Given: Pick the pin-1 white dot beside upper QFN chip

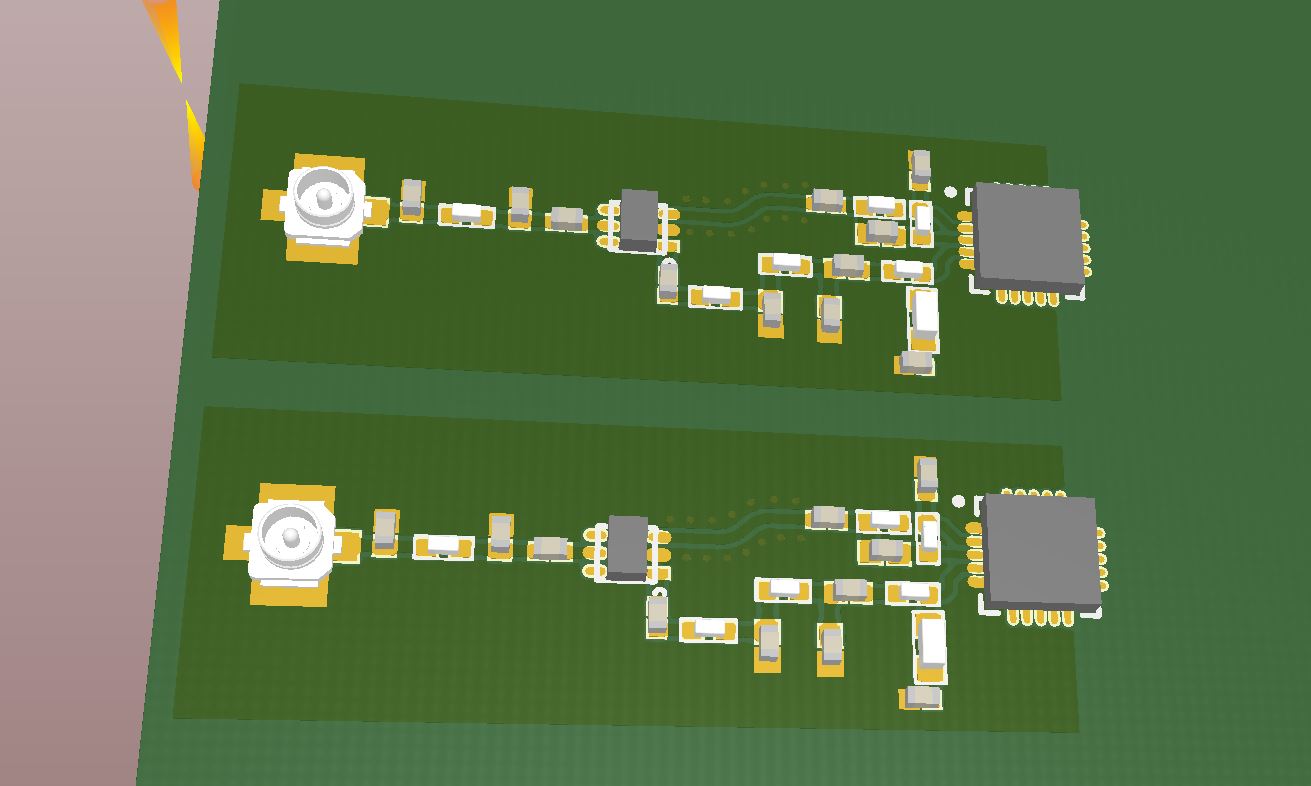Looking at the screenshot, I should [x=950, y=192].
